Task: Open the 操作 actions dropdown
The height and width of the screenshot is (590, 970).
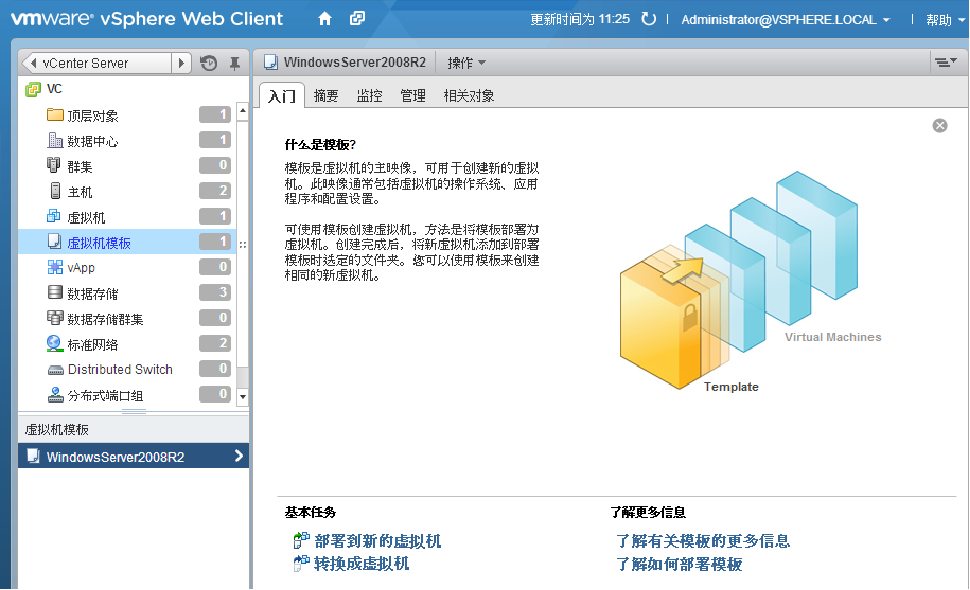Action: point(466,63)
